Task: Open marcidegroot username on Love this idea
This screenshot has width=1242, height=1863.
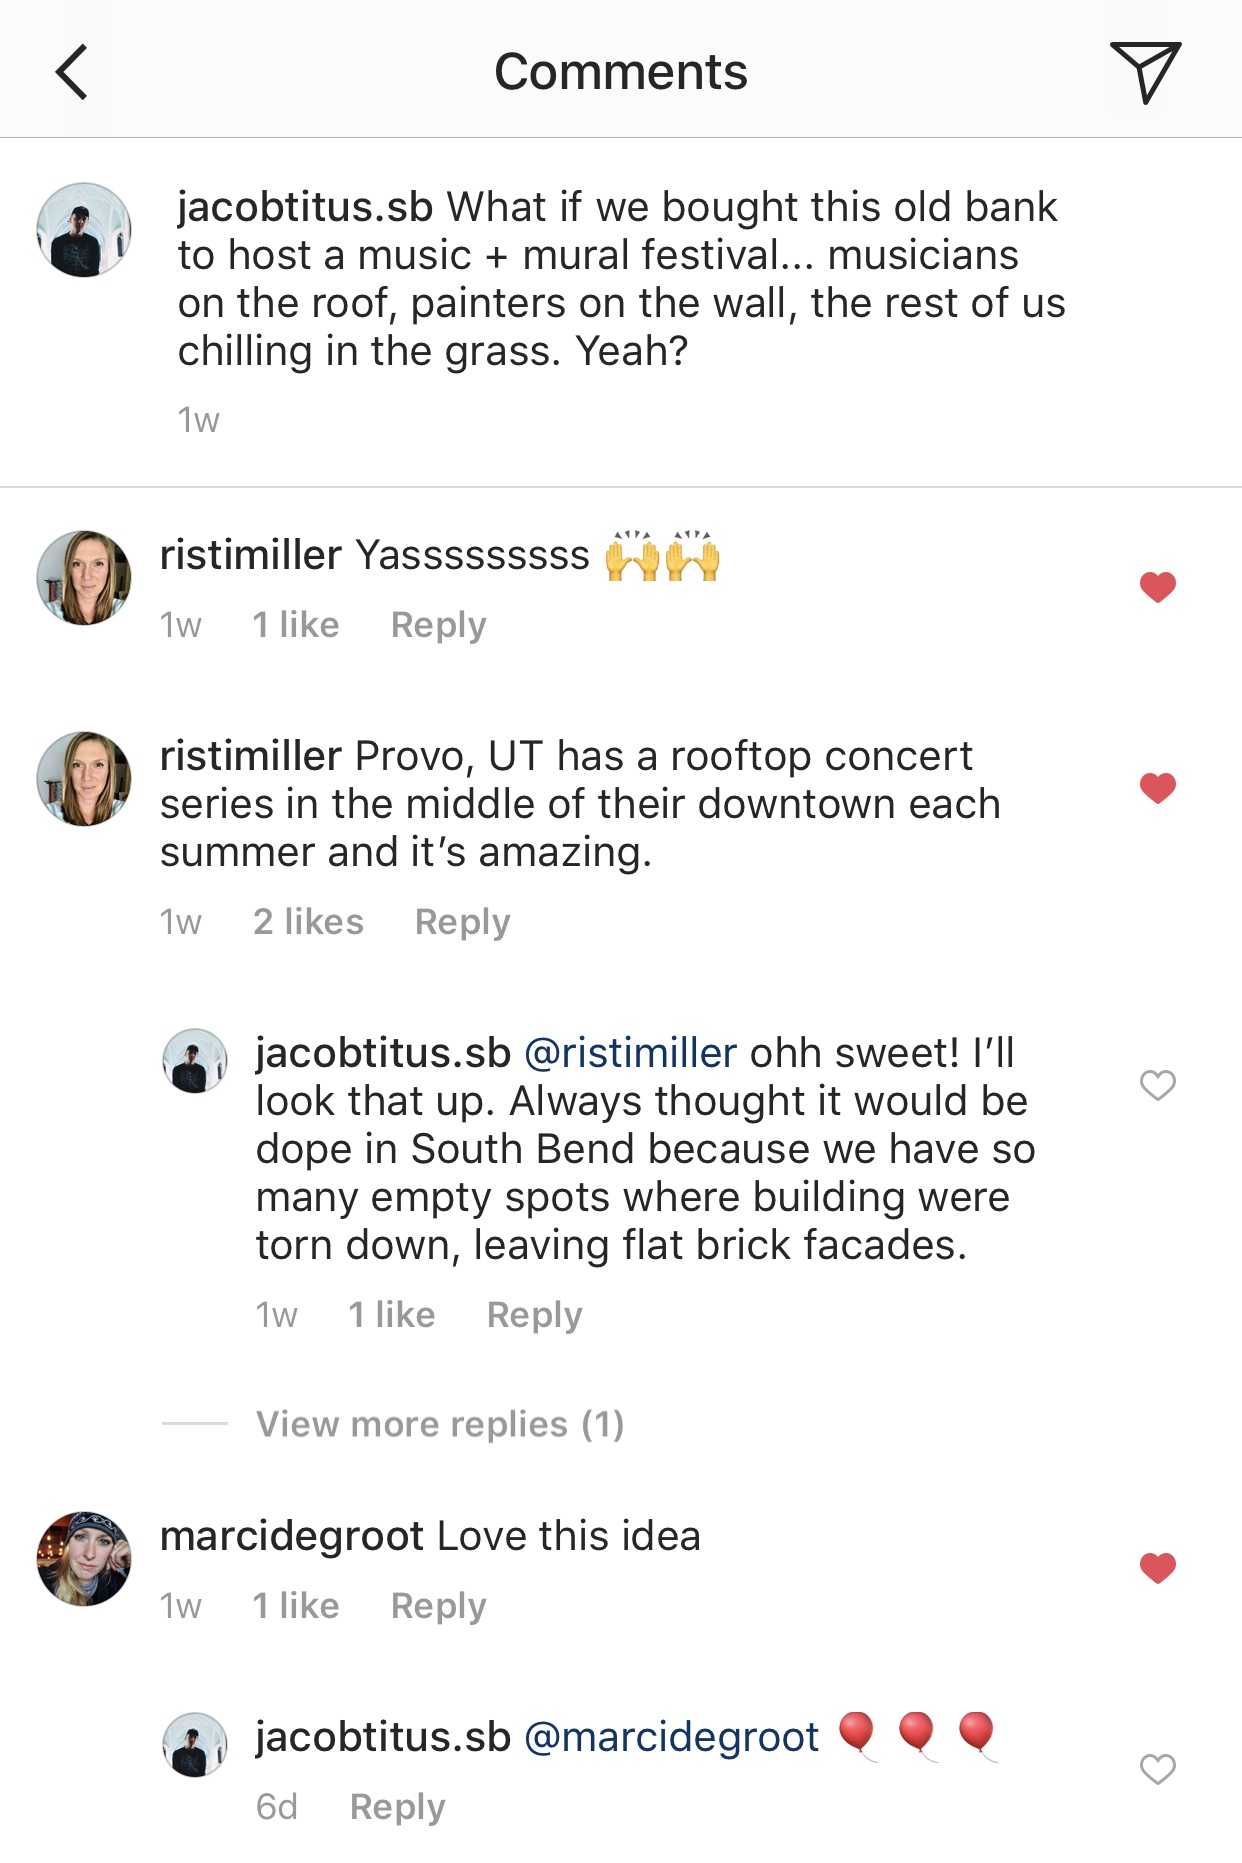Action: (x=292, y=1536)
